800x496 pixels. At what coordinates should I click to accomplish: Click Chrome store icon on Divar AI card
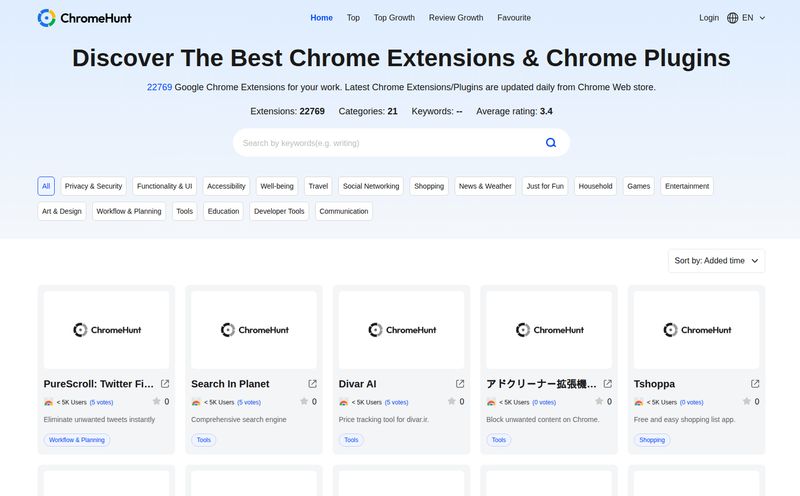point(343,402)
